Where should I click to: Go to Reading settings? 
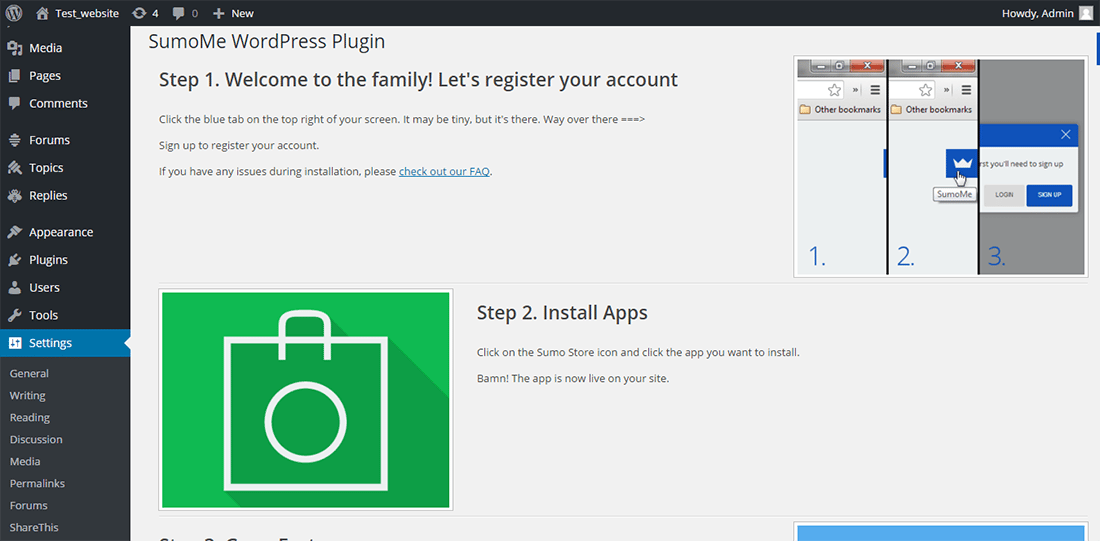pos(29,418)
